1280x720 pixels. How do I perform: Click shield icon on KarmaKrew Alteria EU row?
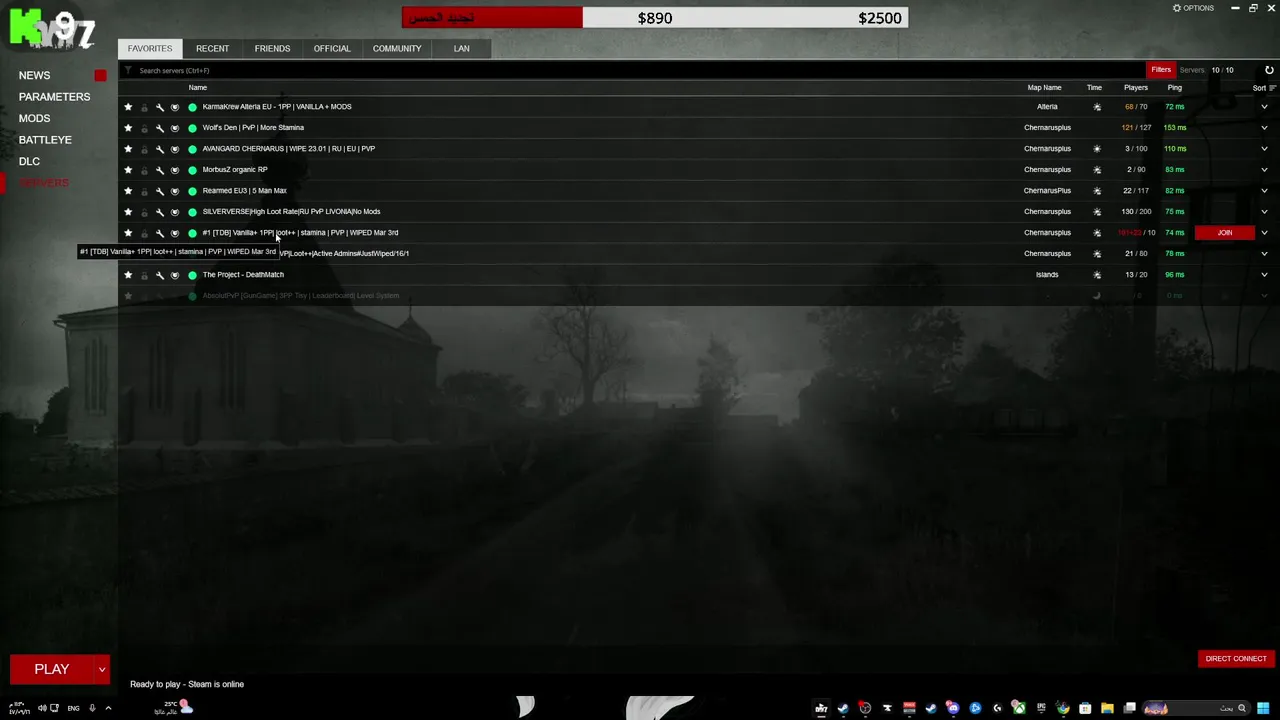click(175, 107)
